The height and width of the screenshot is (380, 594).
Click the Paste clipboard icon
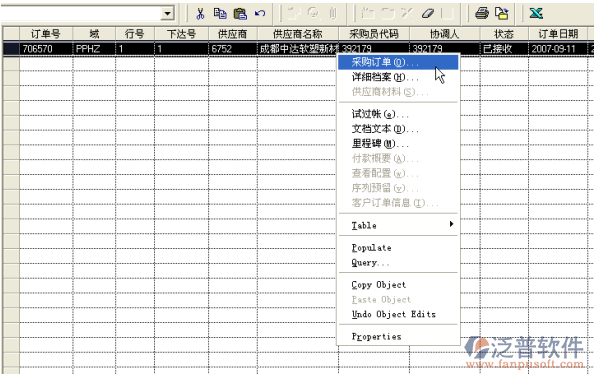coord(240,14)
